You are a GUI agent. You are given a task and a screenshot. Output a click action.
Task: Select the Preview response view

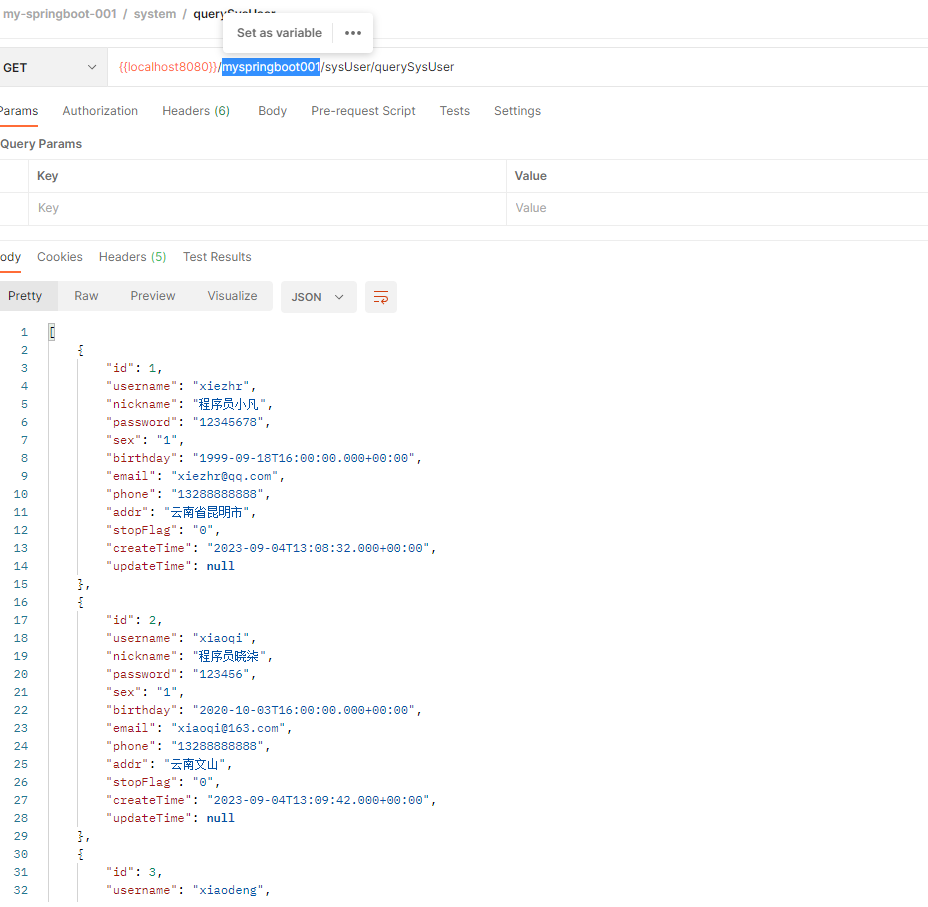click(153, 296)
